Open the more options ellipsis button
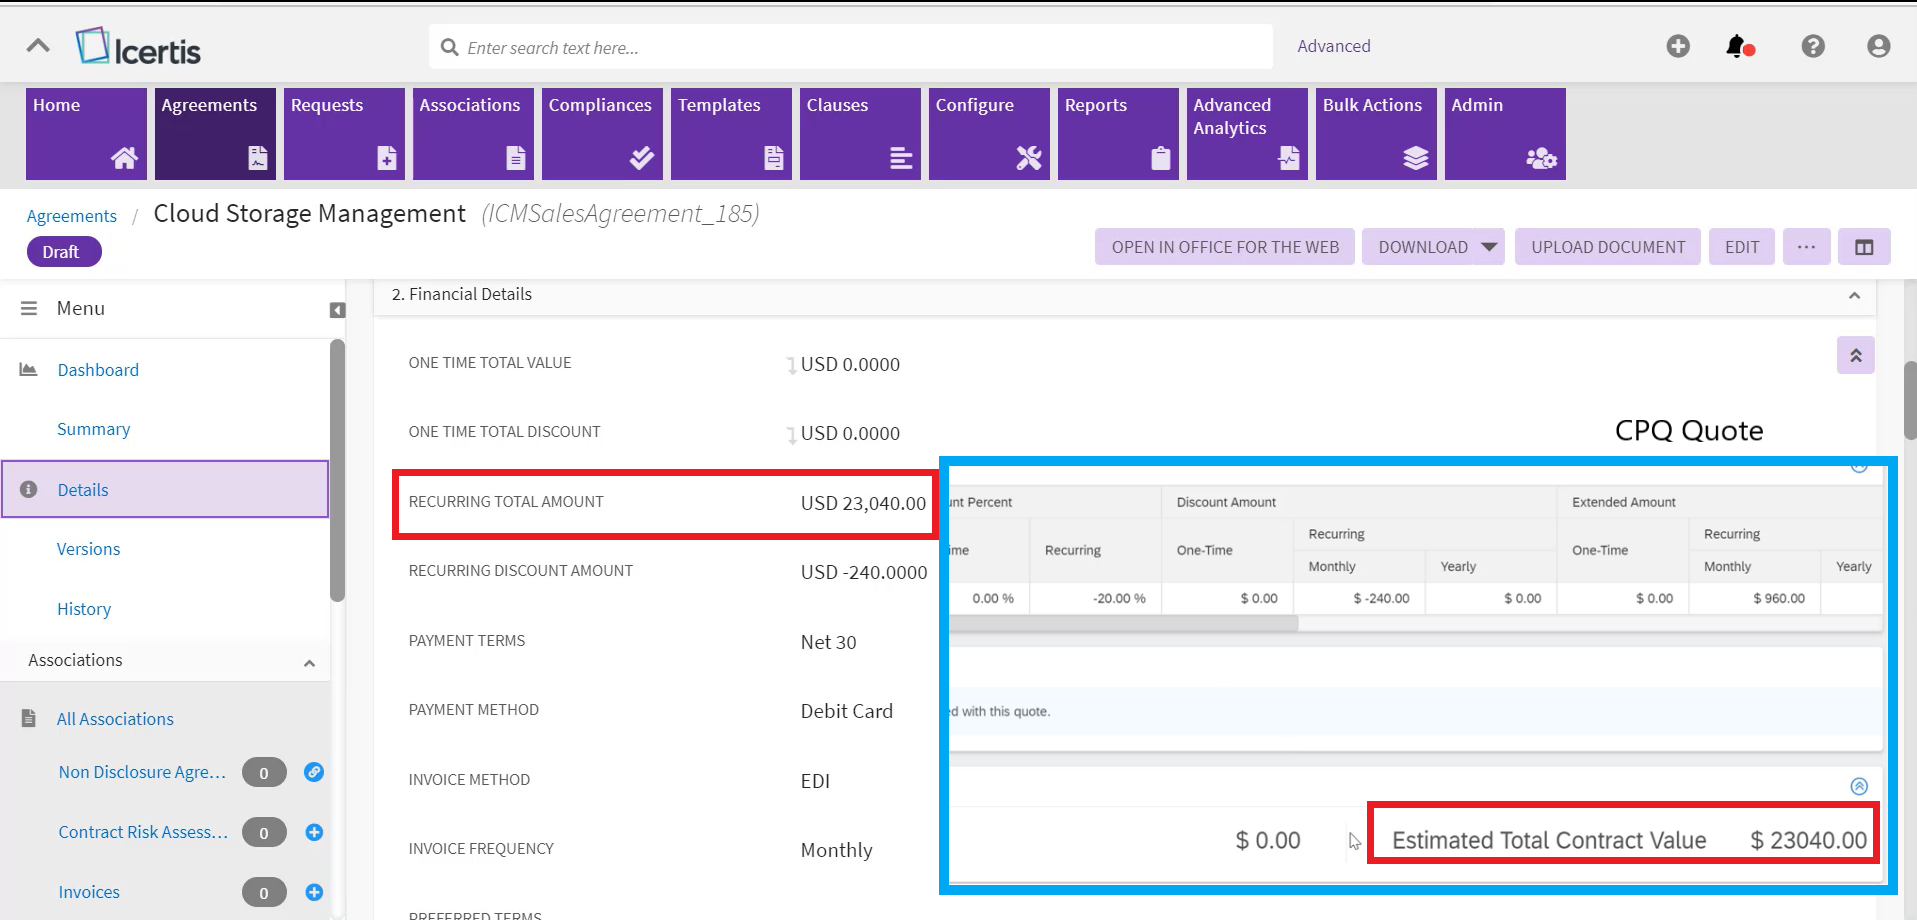 click(x=1805, y=247)
